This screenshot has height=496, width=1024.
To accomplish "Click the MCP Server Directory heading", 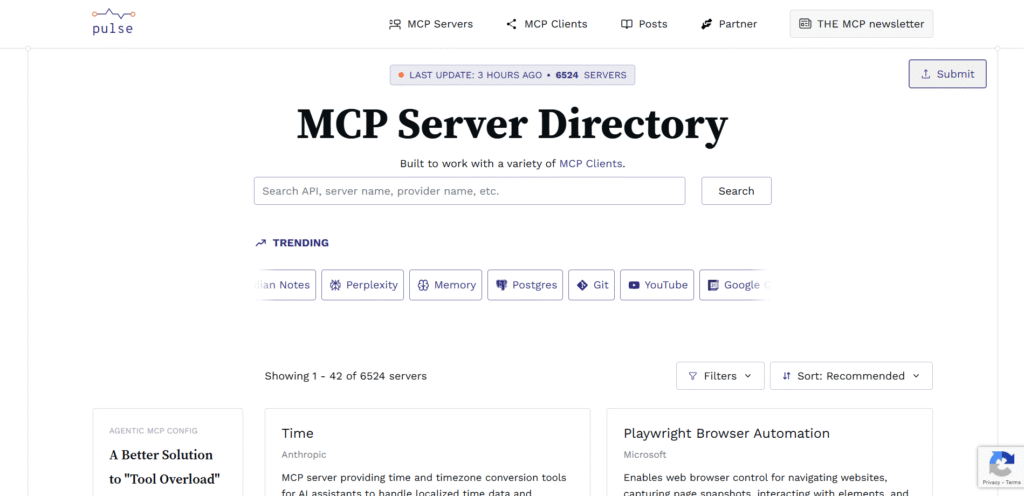I will (512, 124).
